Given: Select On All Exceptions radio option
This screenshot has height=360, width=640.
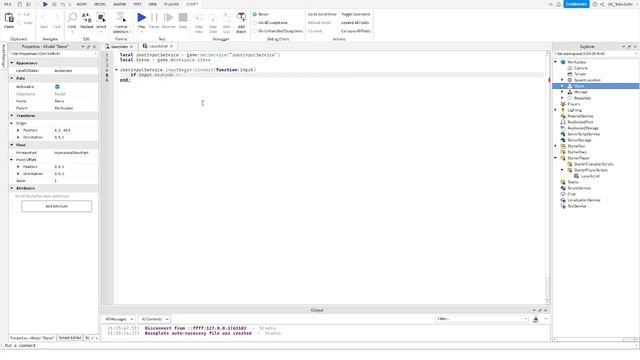Looking at the screenshot, I should (255, 23).
